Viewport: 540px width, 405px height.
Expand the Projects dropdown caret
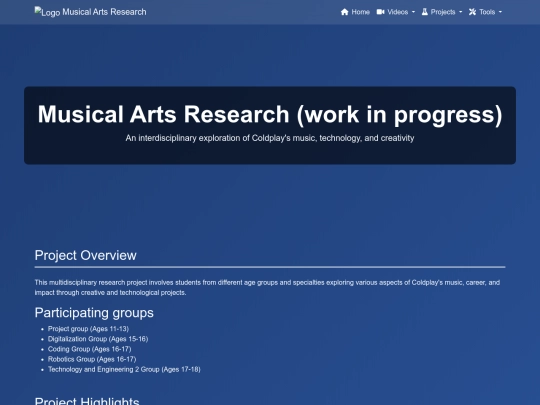(460, 12)
